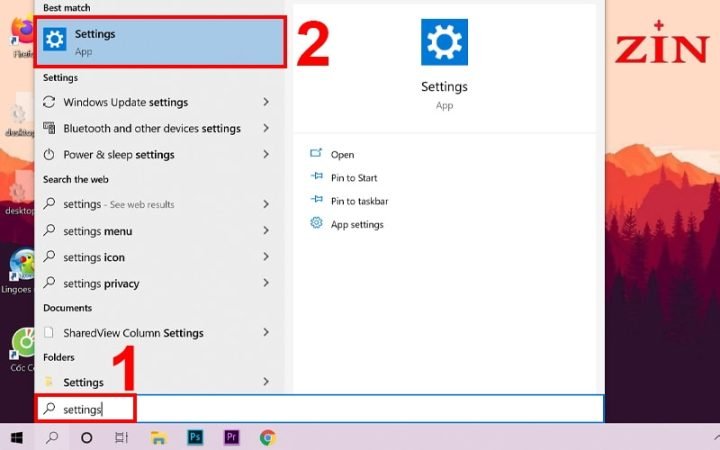This screenshot has height=450, width=720.
Task: Click the Pin to Start pin icon
Action: click(316, 176)
